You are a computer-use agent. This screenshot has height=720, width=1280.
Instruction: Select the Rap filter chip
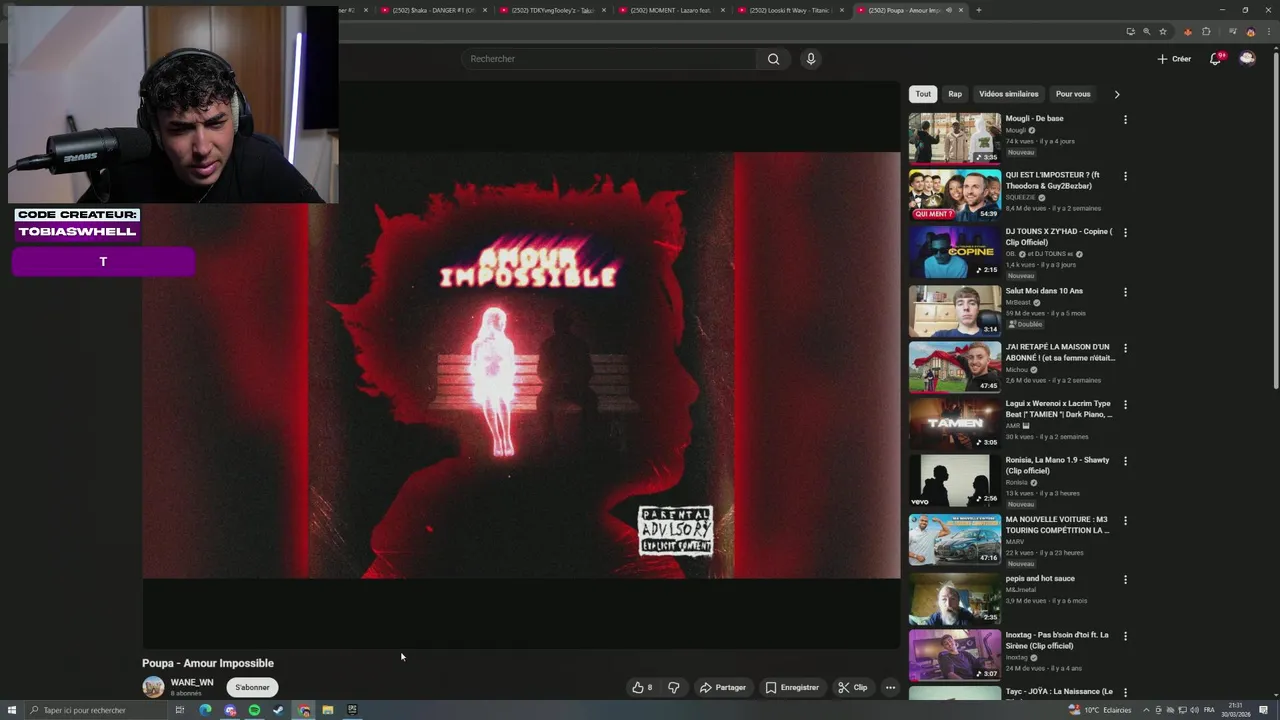click(x=955, y=94)
